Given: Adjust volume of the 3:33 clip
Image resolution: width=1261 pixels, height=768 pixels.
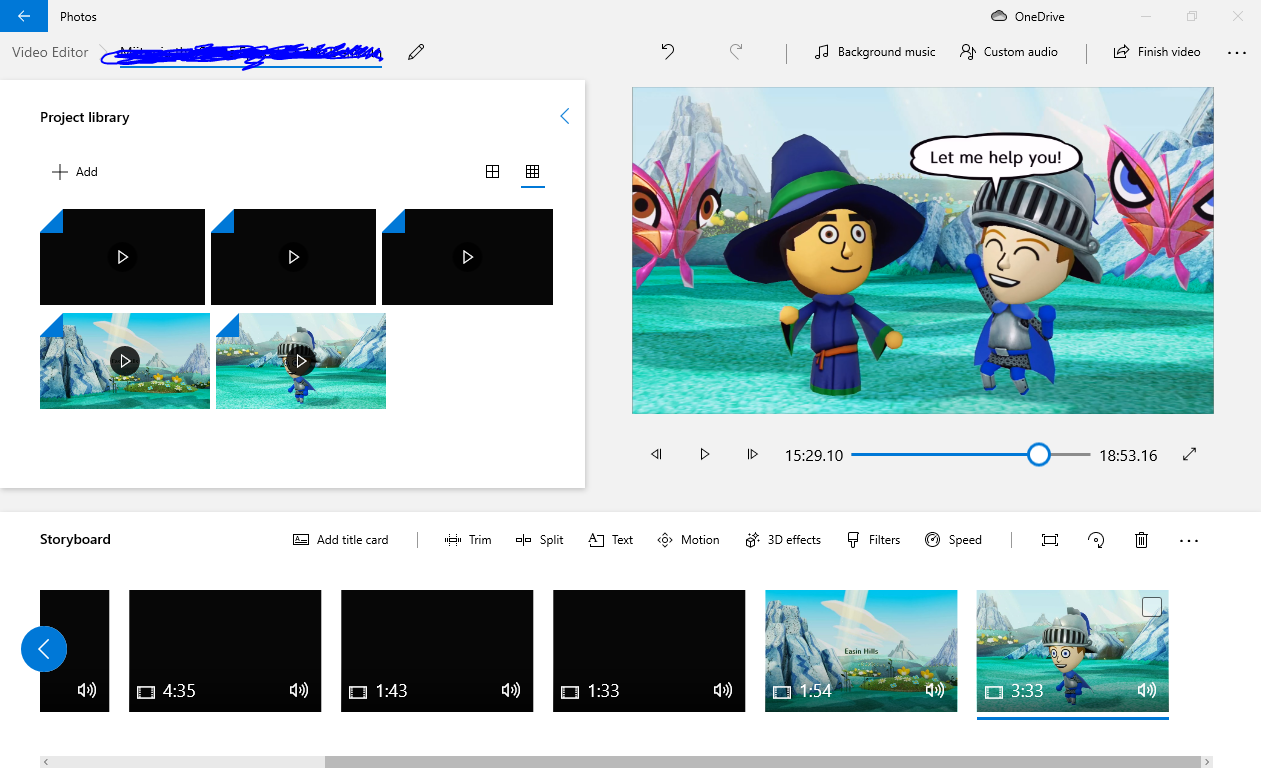Looking at the screenshot, I should click(x=1146, y=690).
